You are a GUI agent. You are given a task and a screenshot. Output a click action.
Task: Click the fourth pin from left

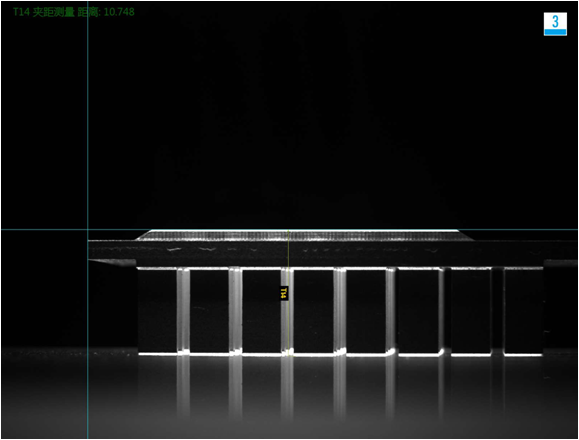[x=340, y=311]
